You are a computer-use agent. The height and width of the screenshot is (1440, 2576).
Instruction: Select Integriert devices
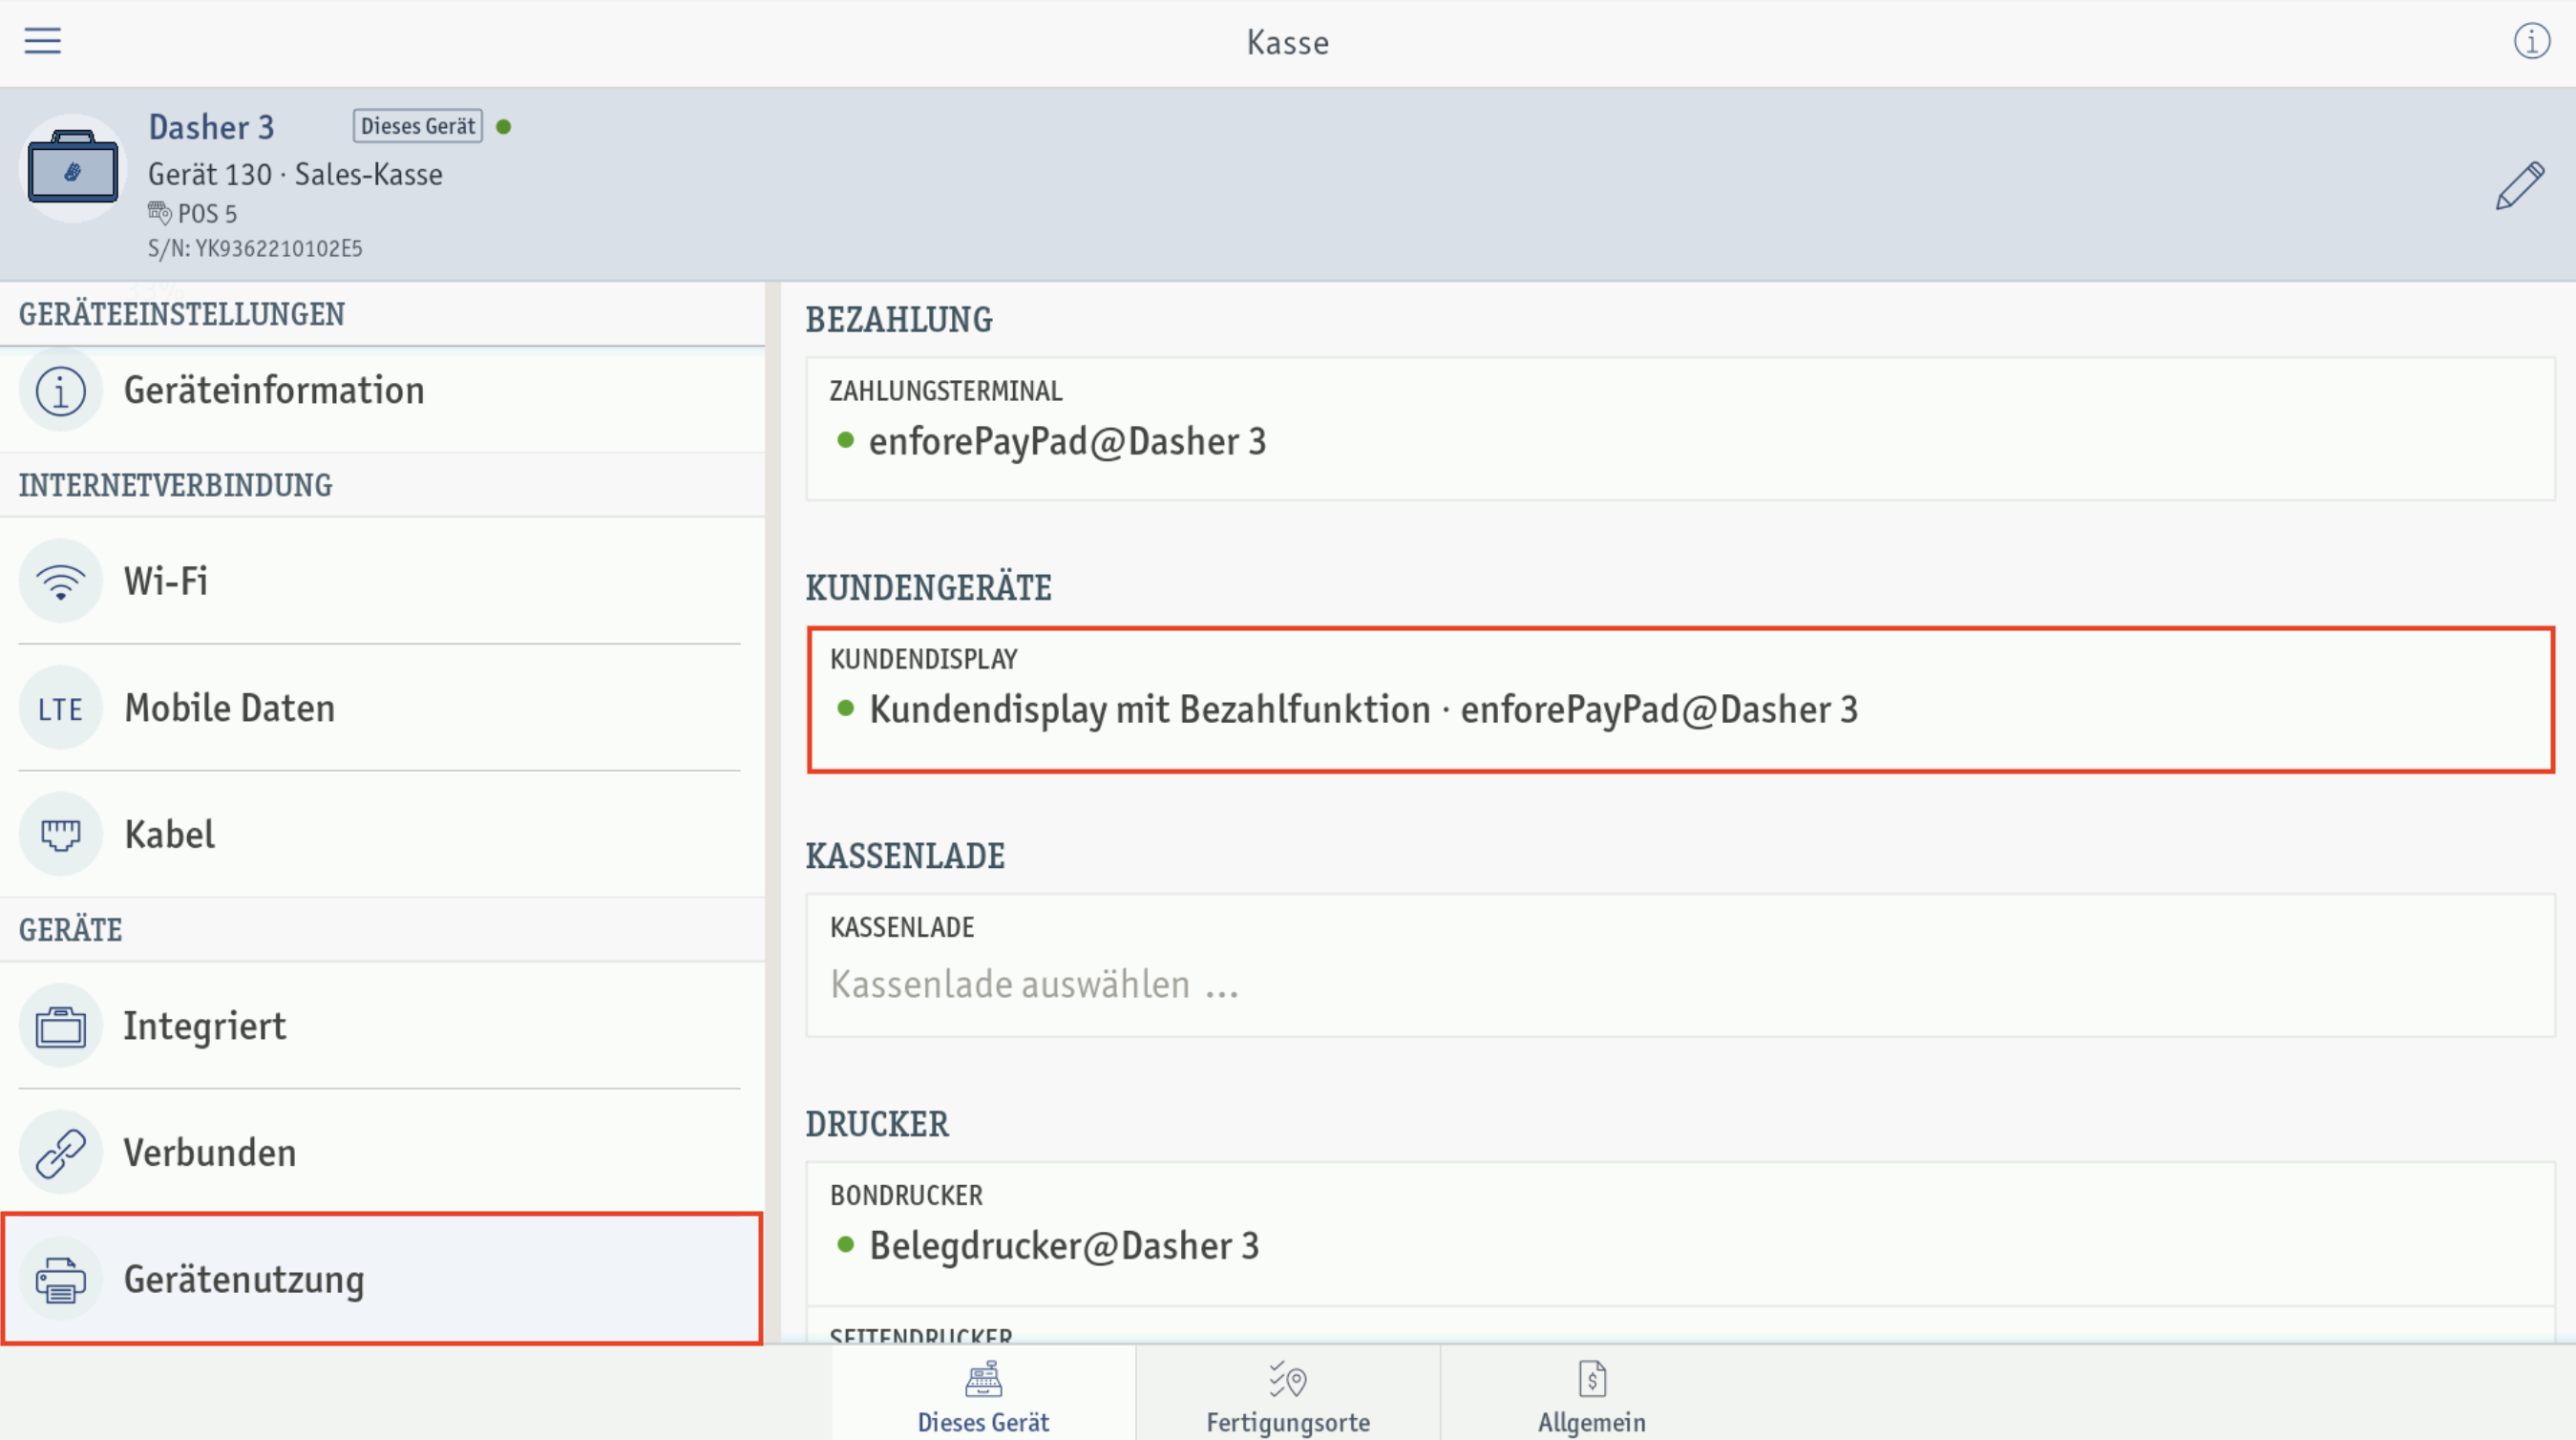(x=382, y=1026)
